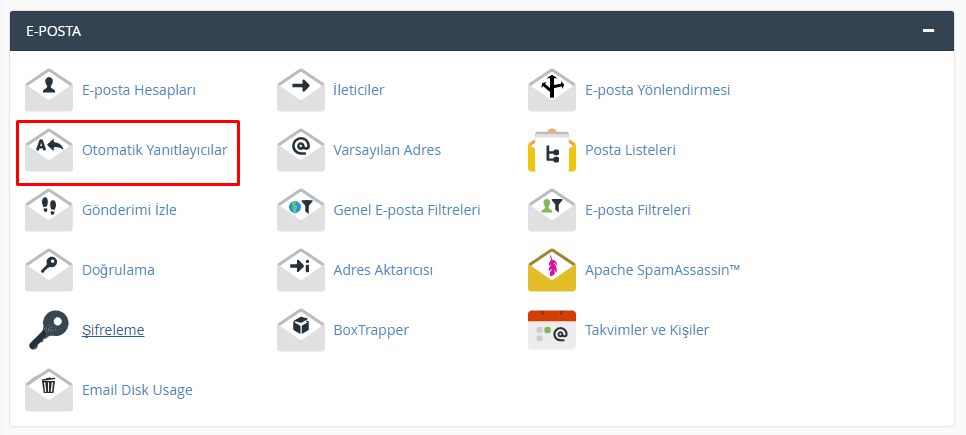966x435 pixels.
Task: Open the Genel E-posta Filtreleri link
Action: point(407,210)
